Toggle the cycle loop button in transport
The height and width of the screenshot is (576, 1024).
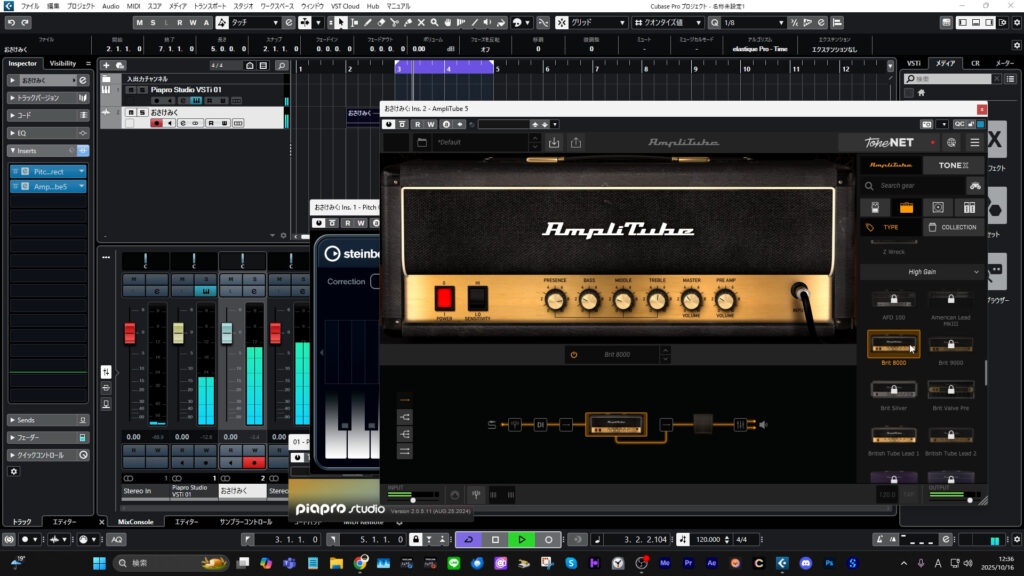click(468, 539)
